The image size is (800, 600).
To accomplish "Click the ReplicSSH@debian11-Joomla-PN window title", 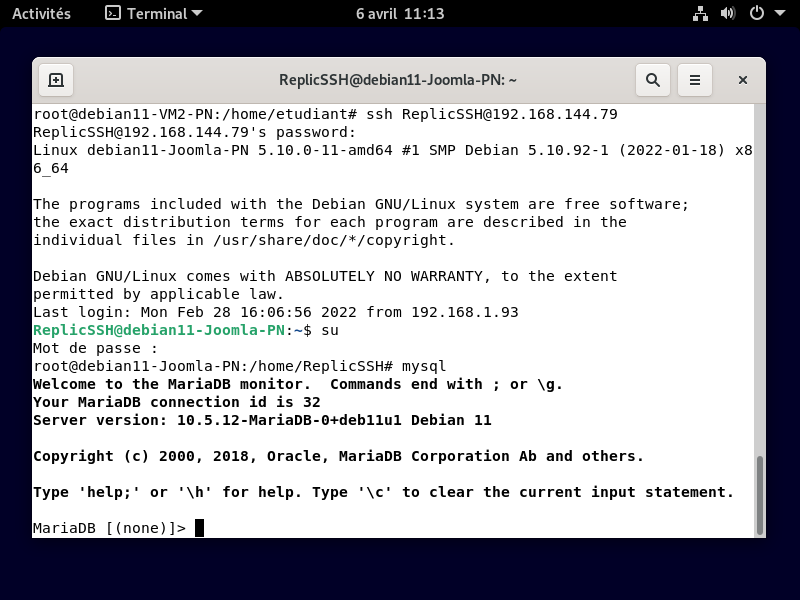I will [397, 80].
